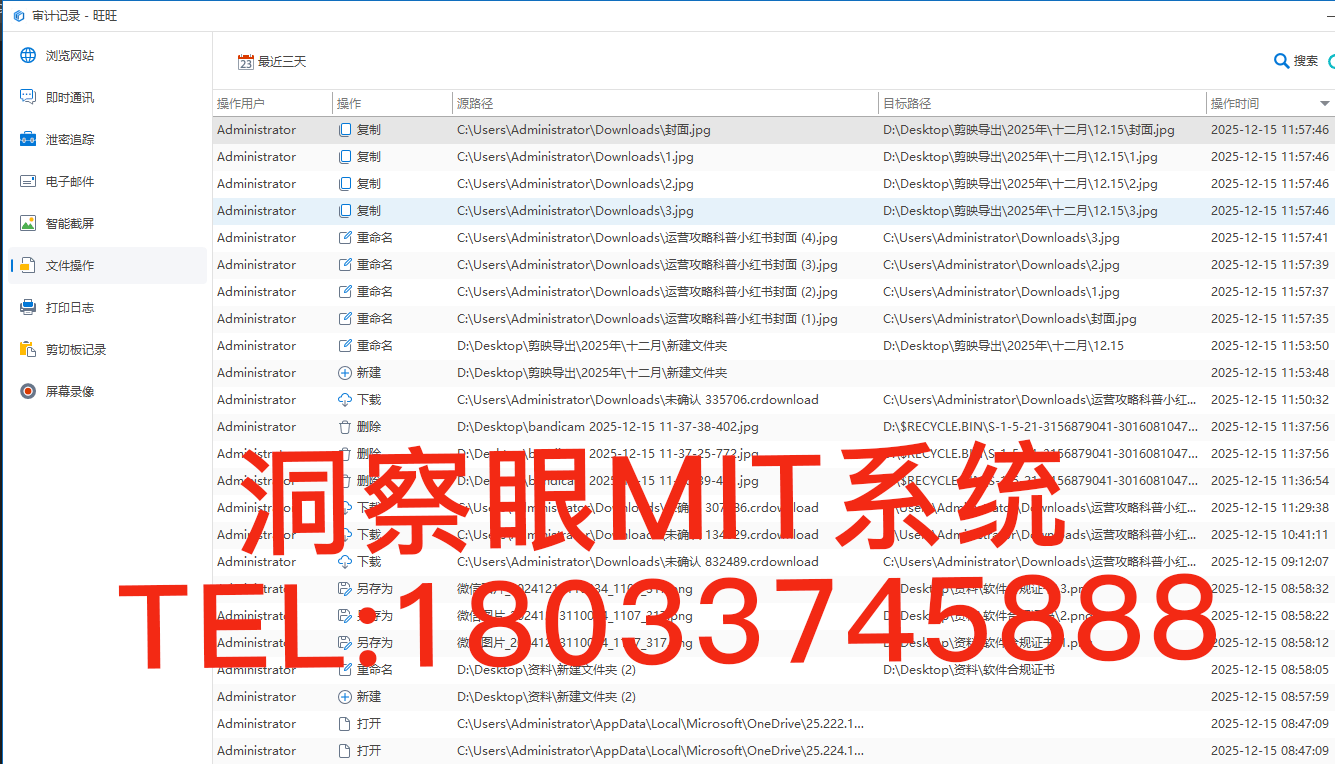Screen dimensions: 1335x764
Task: Click the 源路径 column header
Action: pyautogui.click(x=475, y=104)
